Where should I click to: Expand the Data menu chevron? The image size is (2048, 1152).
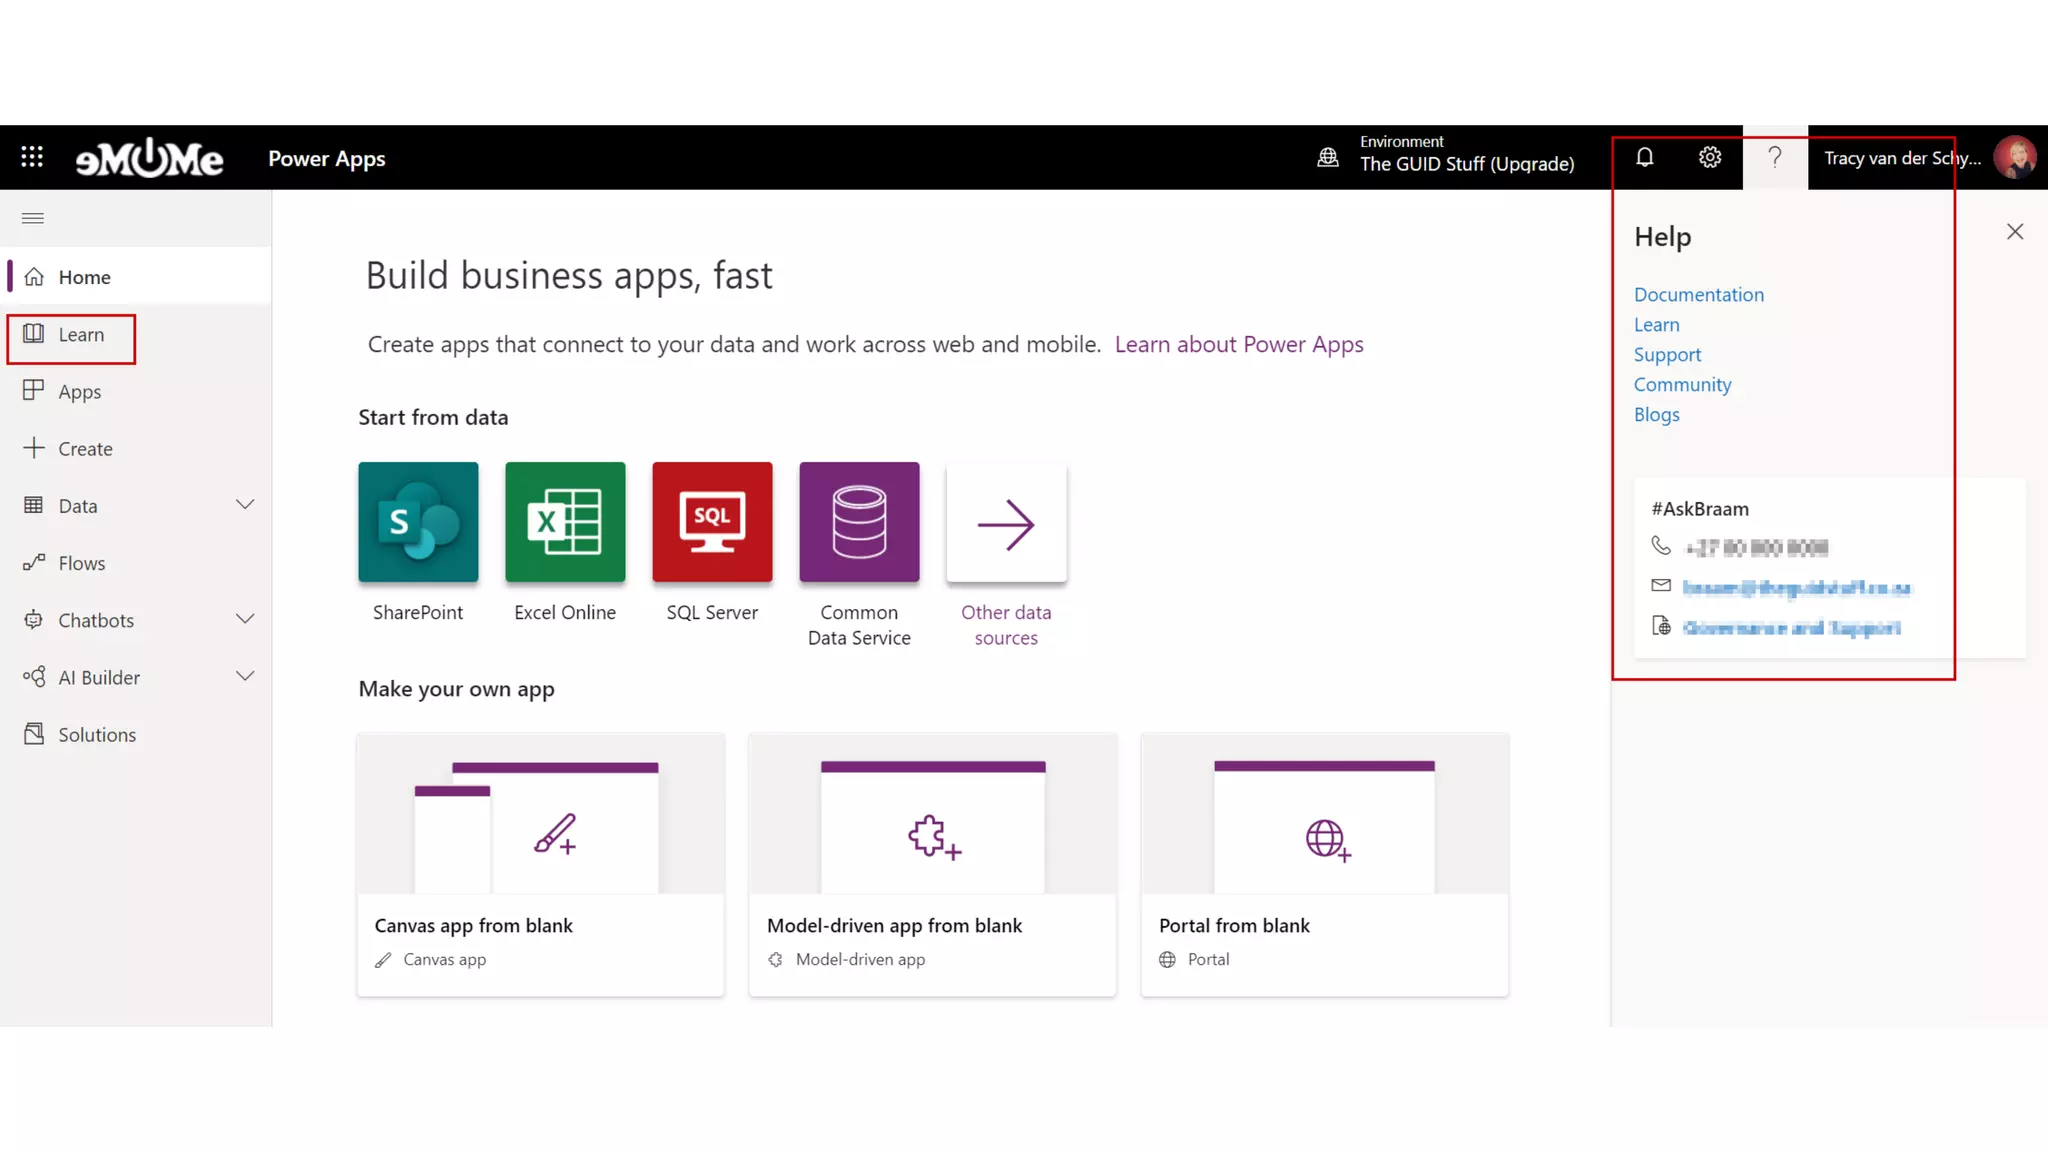[x=245, y=505]
